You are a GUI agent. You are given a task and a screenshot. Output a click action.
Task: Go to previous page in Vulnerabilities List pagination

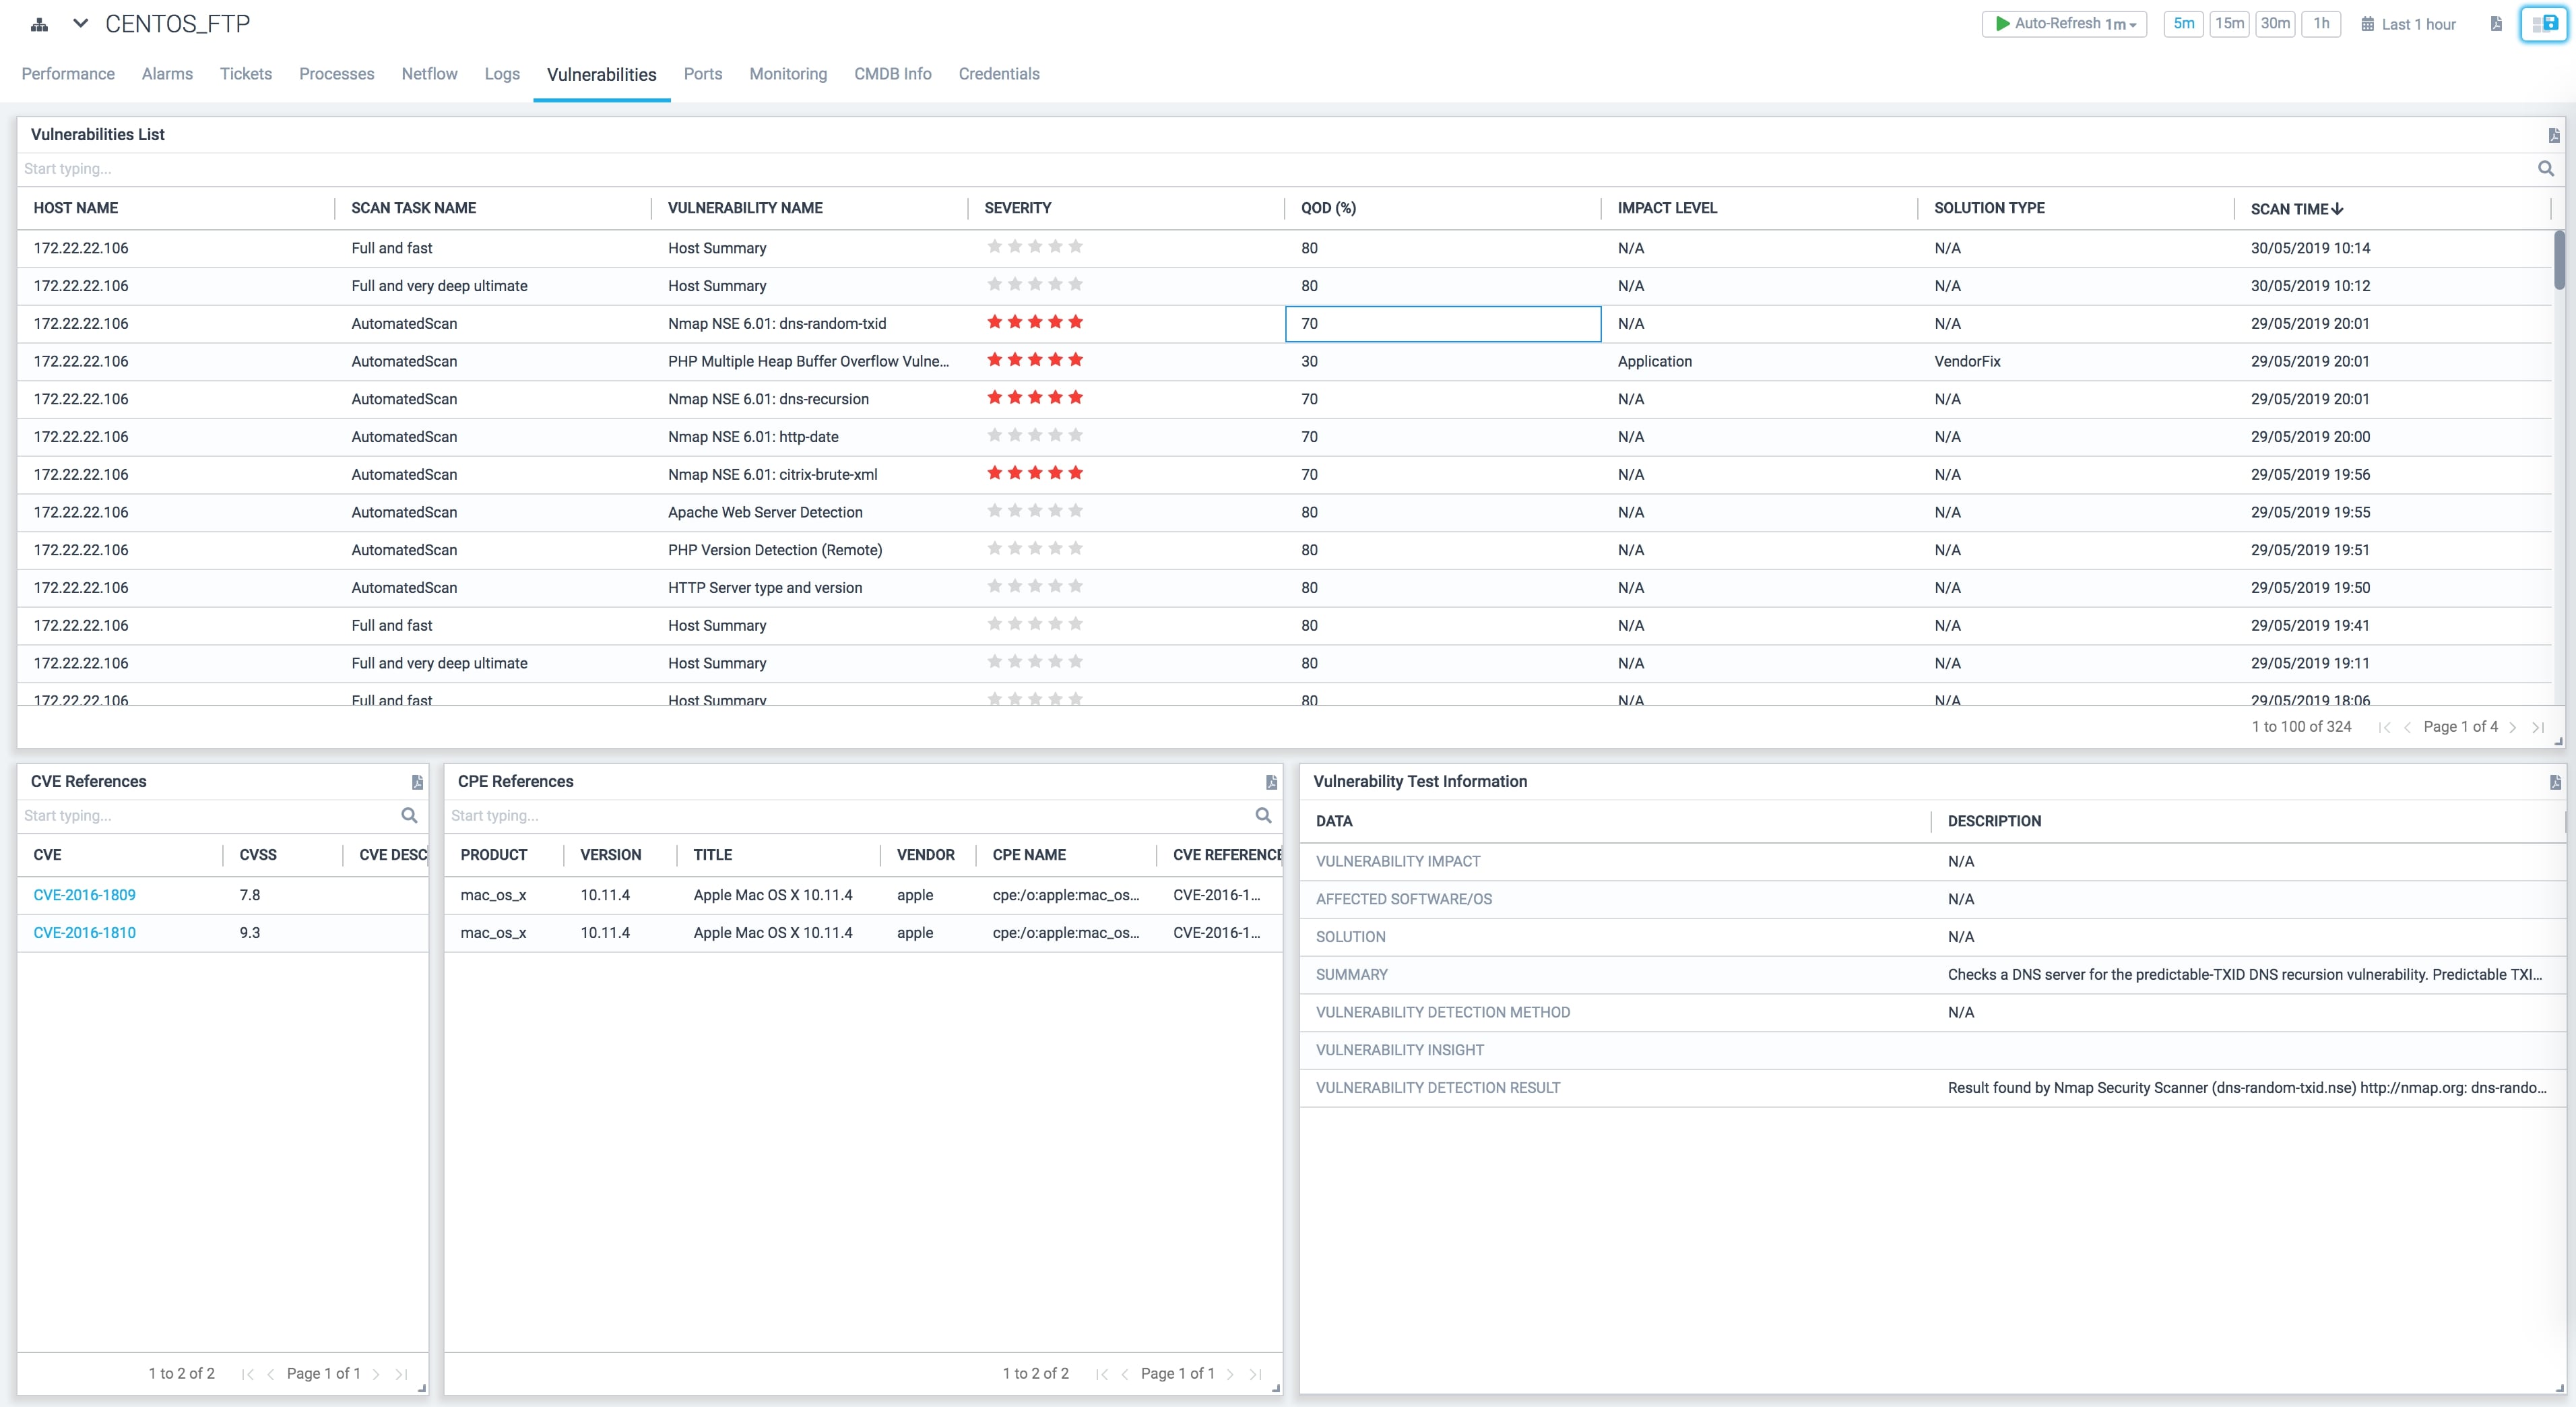2407,727
